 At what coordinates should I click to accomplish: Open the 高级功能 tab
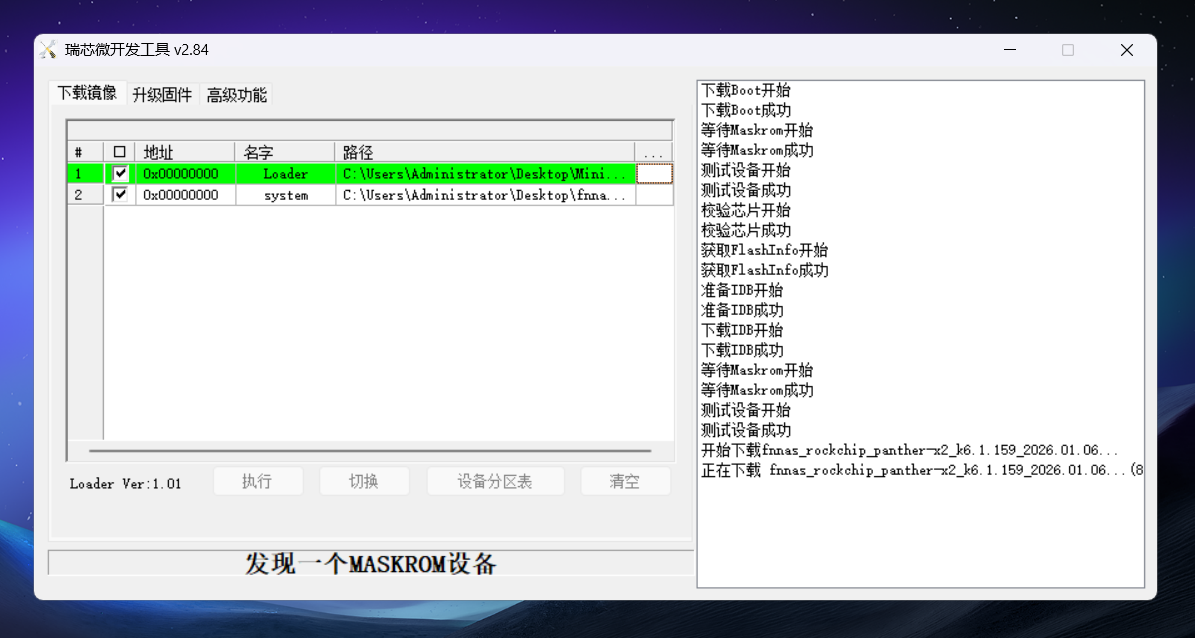[236, 95]
